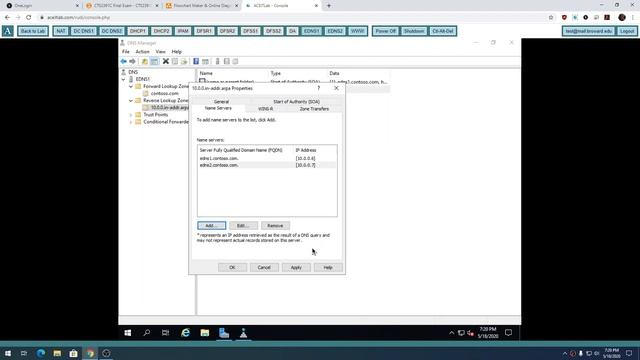
Task: Click the Edit... button
Action: point(243,226)
